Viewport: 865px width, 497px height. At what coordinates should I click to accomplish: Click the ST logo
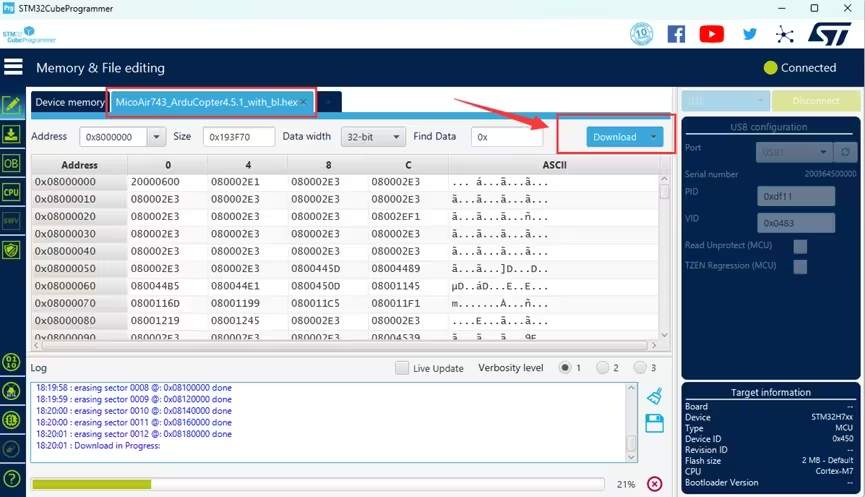(830, 34)
